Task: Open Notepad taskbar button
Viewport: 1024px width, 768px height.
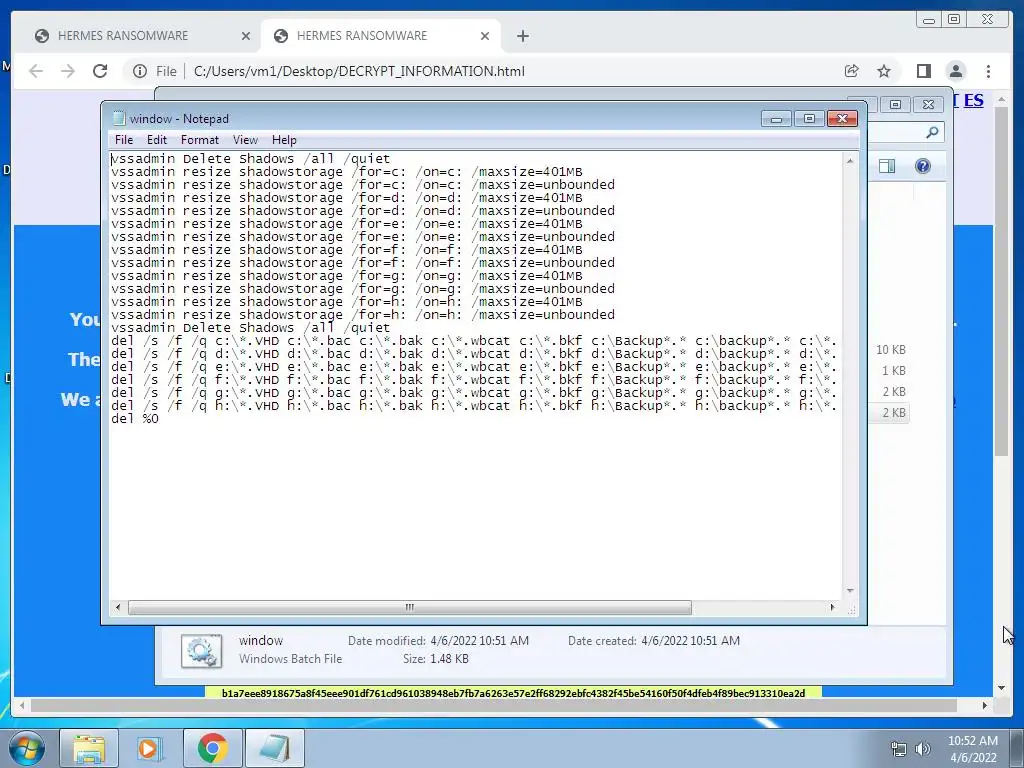Action: pos(275,748)
